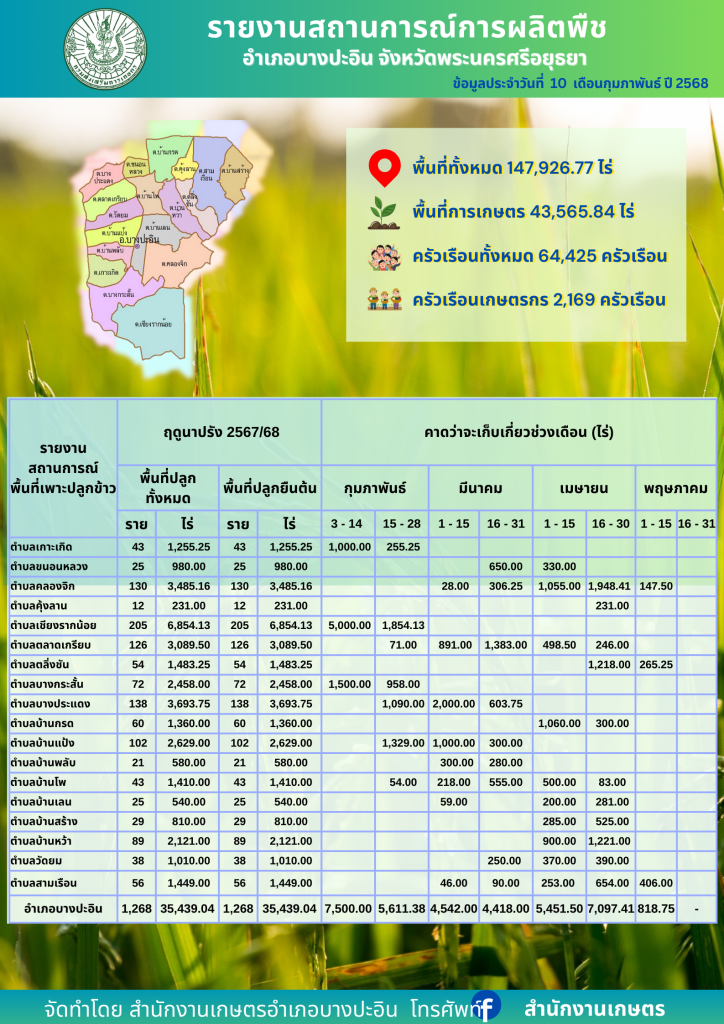Viewport: 724px width, 1024px height.
Task: Click the family group icon beside ครัวเรือนทั้งหมด
Action: click(x=384, y=257)
